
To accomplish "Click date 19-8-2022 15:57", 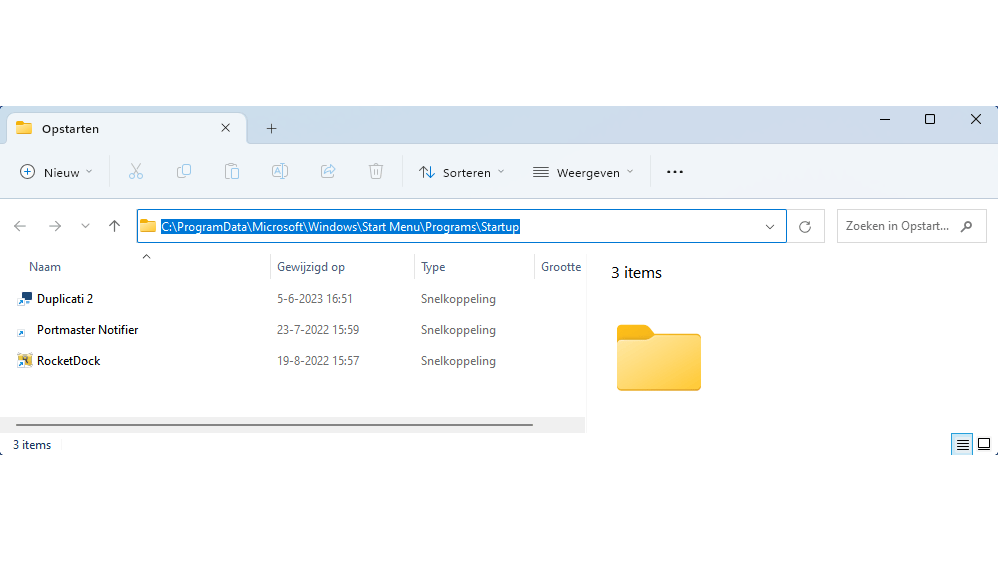I will (x=318, y=361).
